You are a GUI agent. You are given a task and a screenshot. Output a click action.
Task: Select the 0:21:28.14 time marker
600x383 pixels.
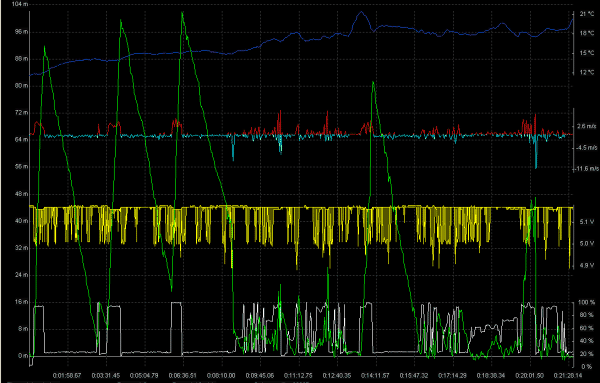click(x=568, y=376)
